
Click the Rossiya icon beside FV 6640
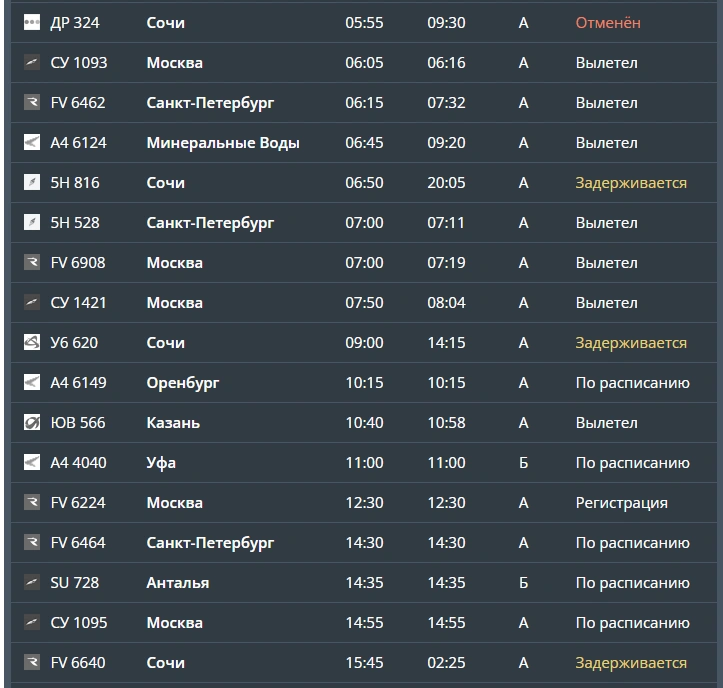pyautogui.click(x=32, y=663)
